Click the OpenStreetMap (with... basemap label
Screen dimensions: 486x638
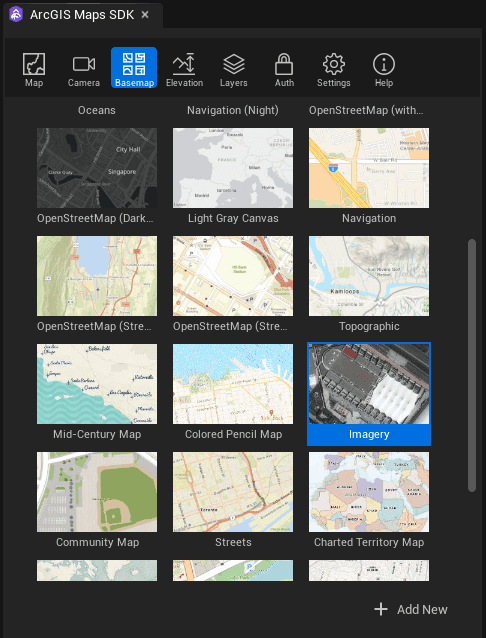click(366, 110)
